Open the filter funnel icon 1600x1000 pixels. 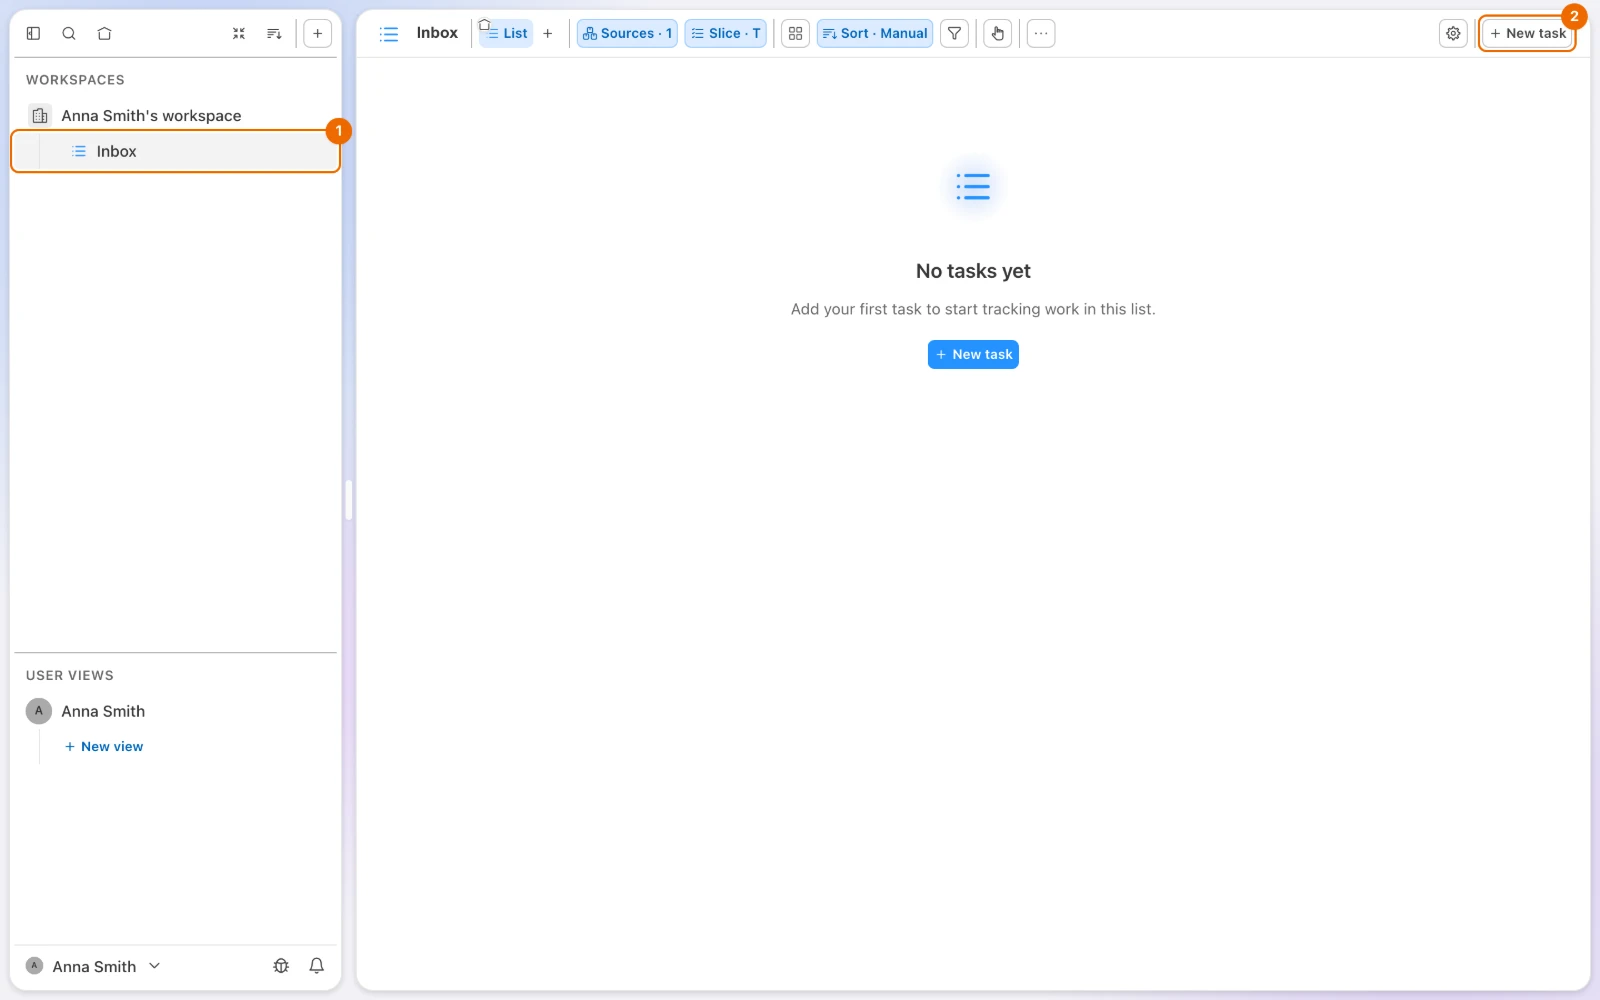(955, 33)
